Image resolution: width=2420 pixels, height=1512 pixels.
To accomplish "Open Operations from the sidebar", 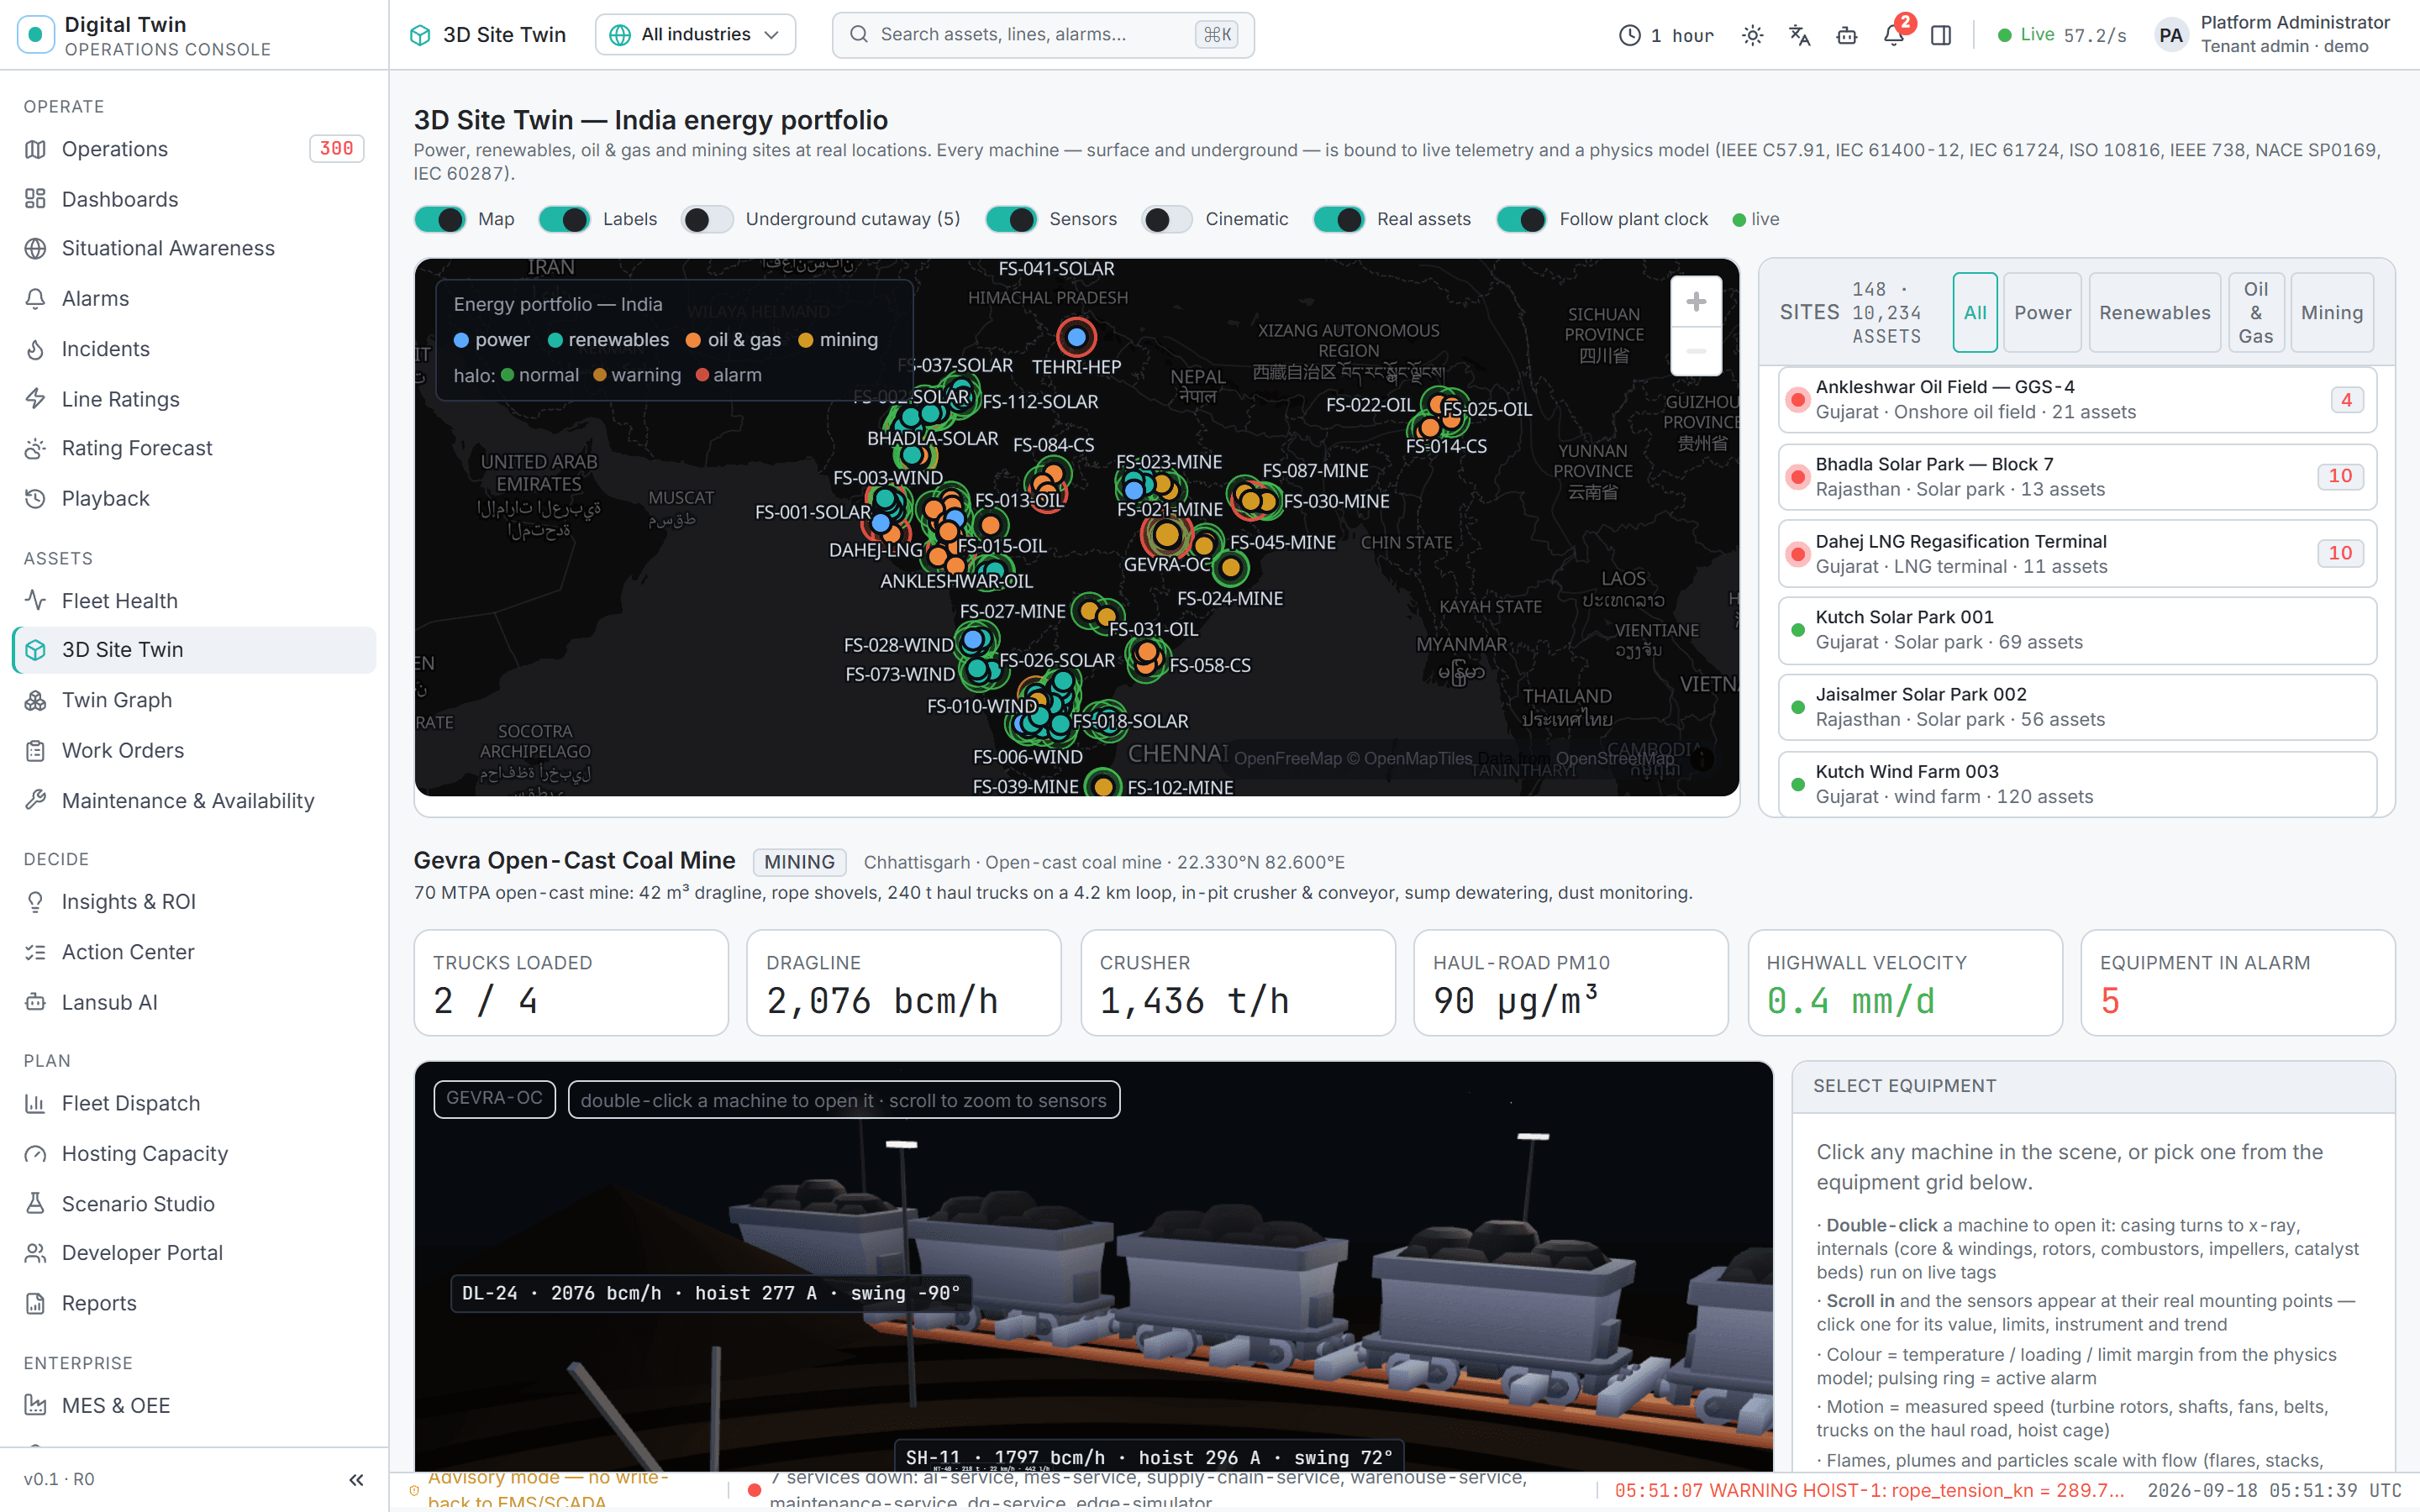I will 194,149.
